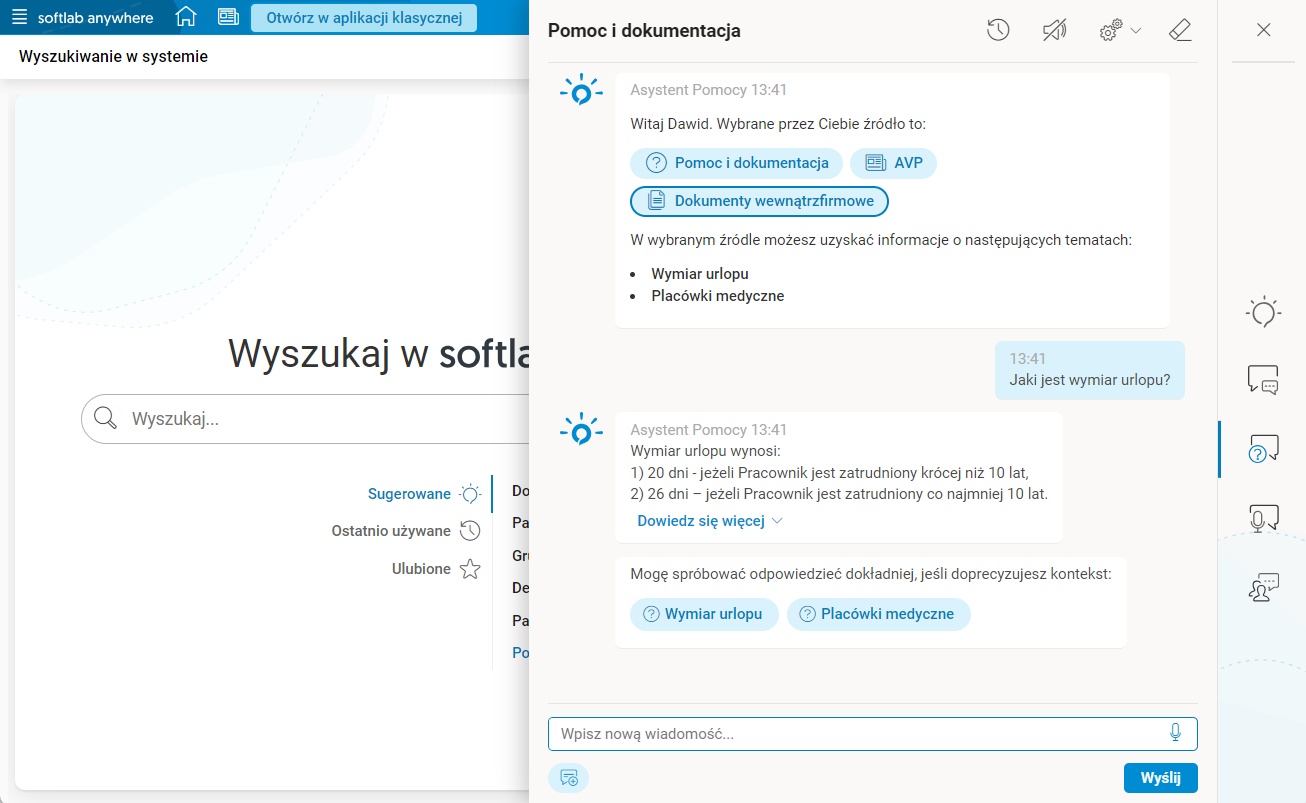
Task: Select help question chat icon in sidebar
Action: point(1264,448)
